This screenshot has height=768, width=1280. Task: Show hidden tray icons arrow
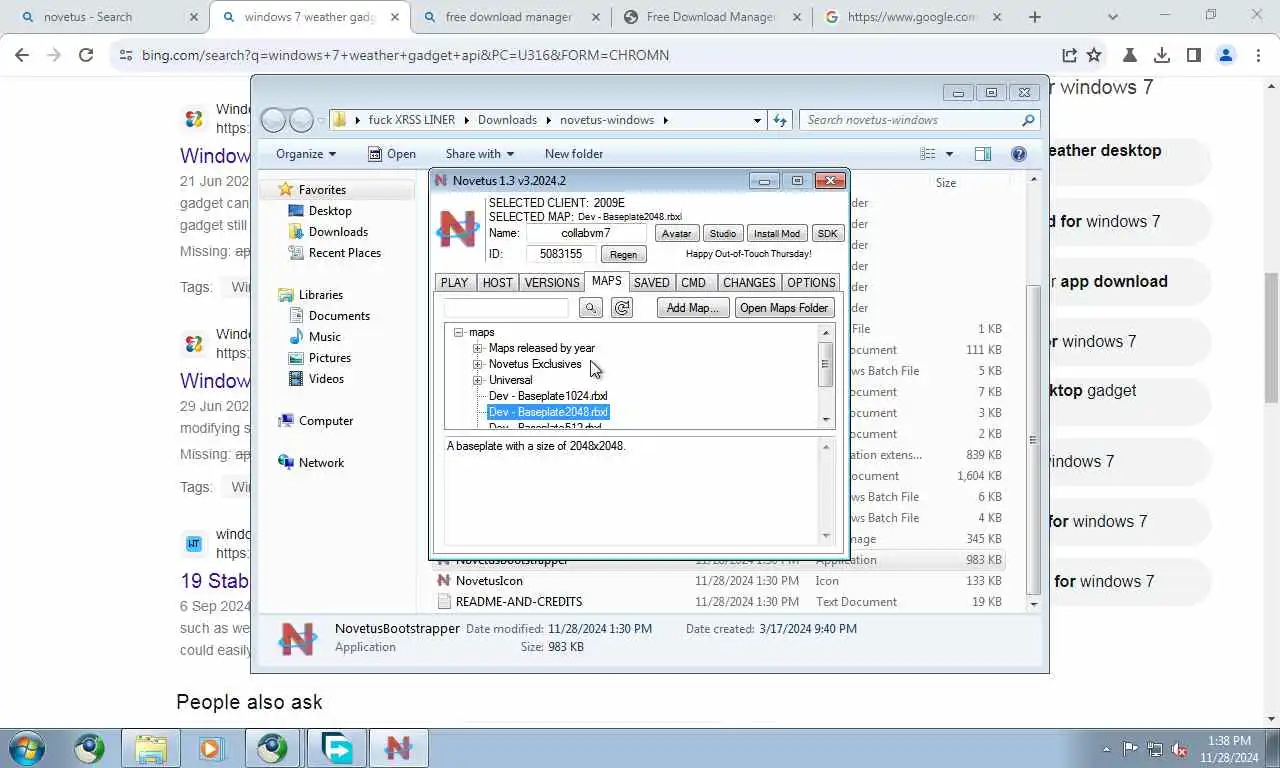point(1106,749)
